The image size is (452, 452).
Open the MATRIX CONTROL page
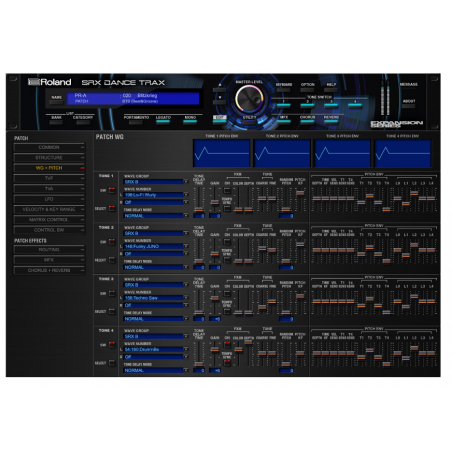(49, 220)
